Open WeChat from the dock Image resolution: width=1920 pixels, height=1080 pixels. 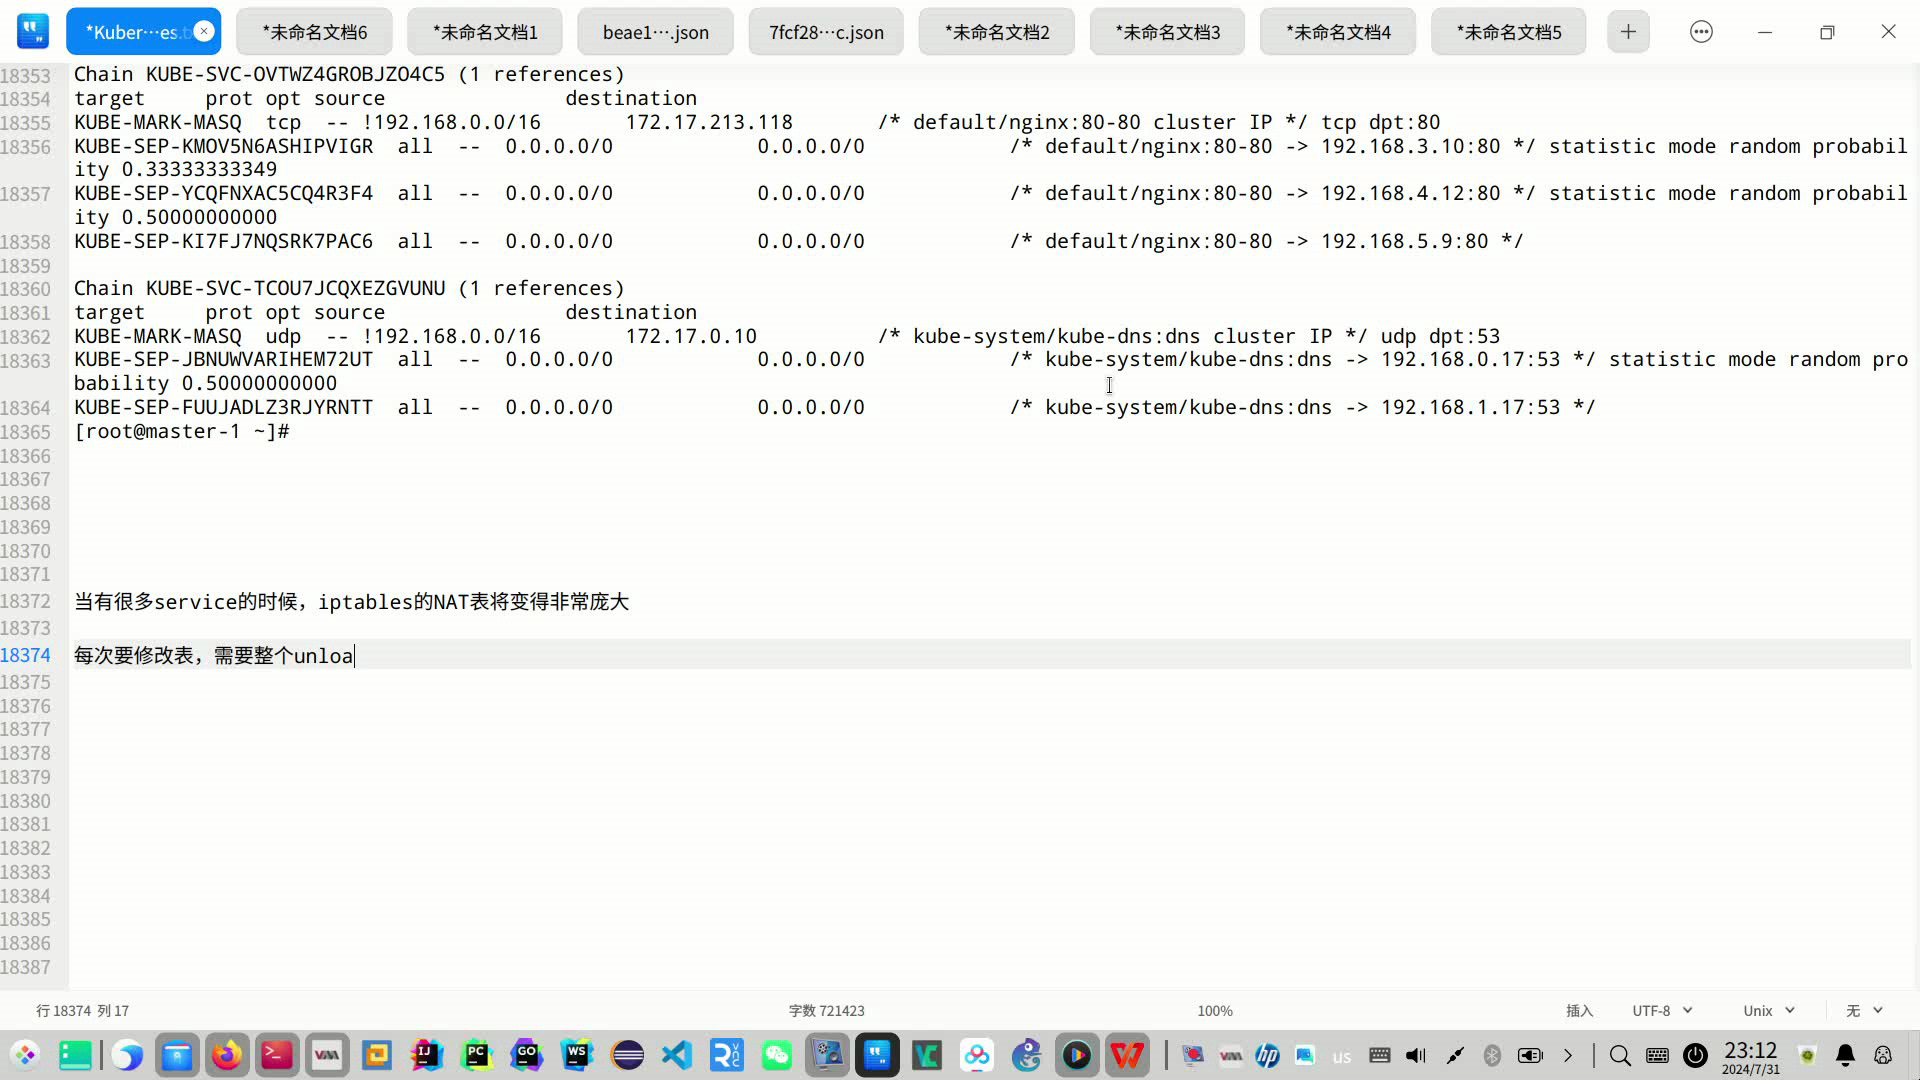tap(777, 1055)
